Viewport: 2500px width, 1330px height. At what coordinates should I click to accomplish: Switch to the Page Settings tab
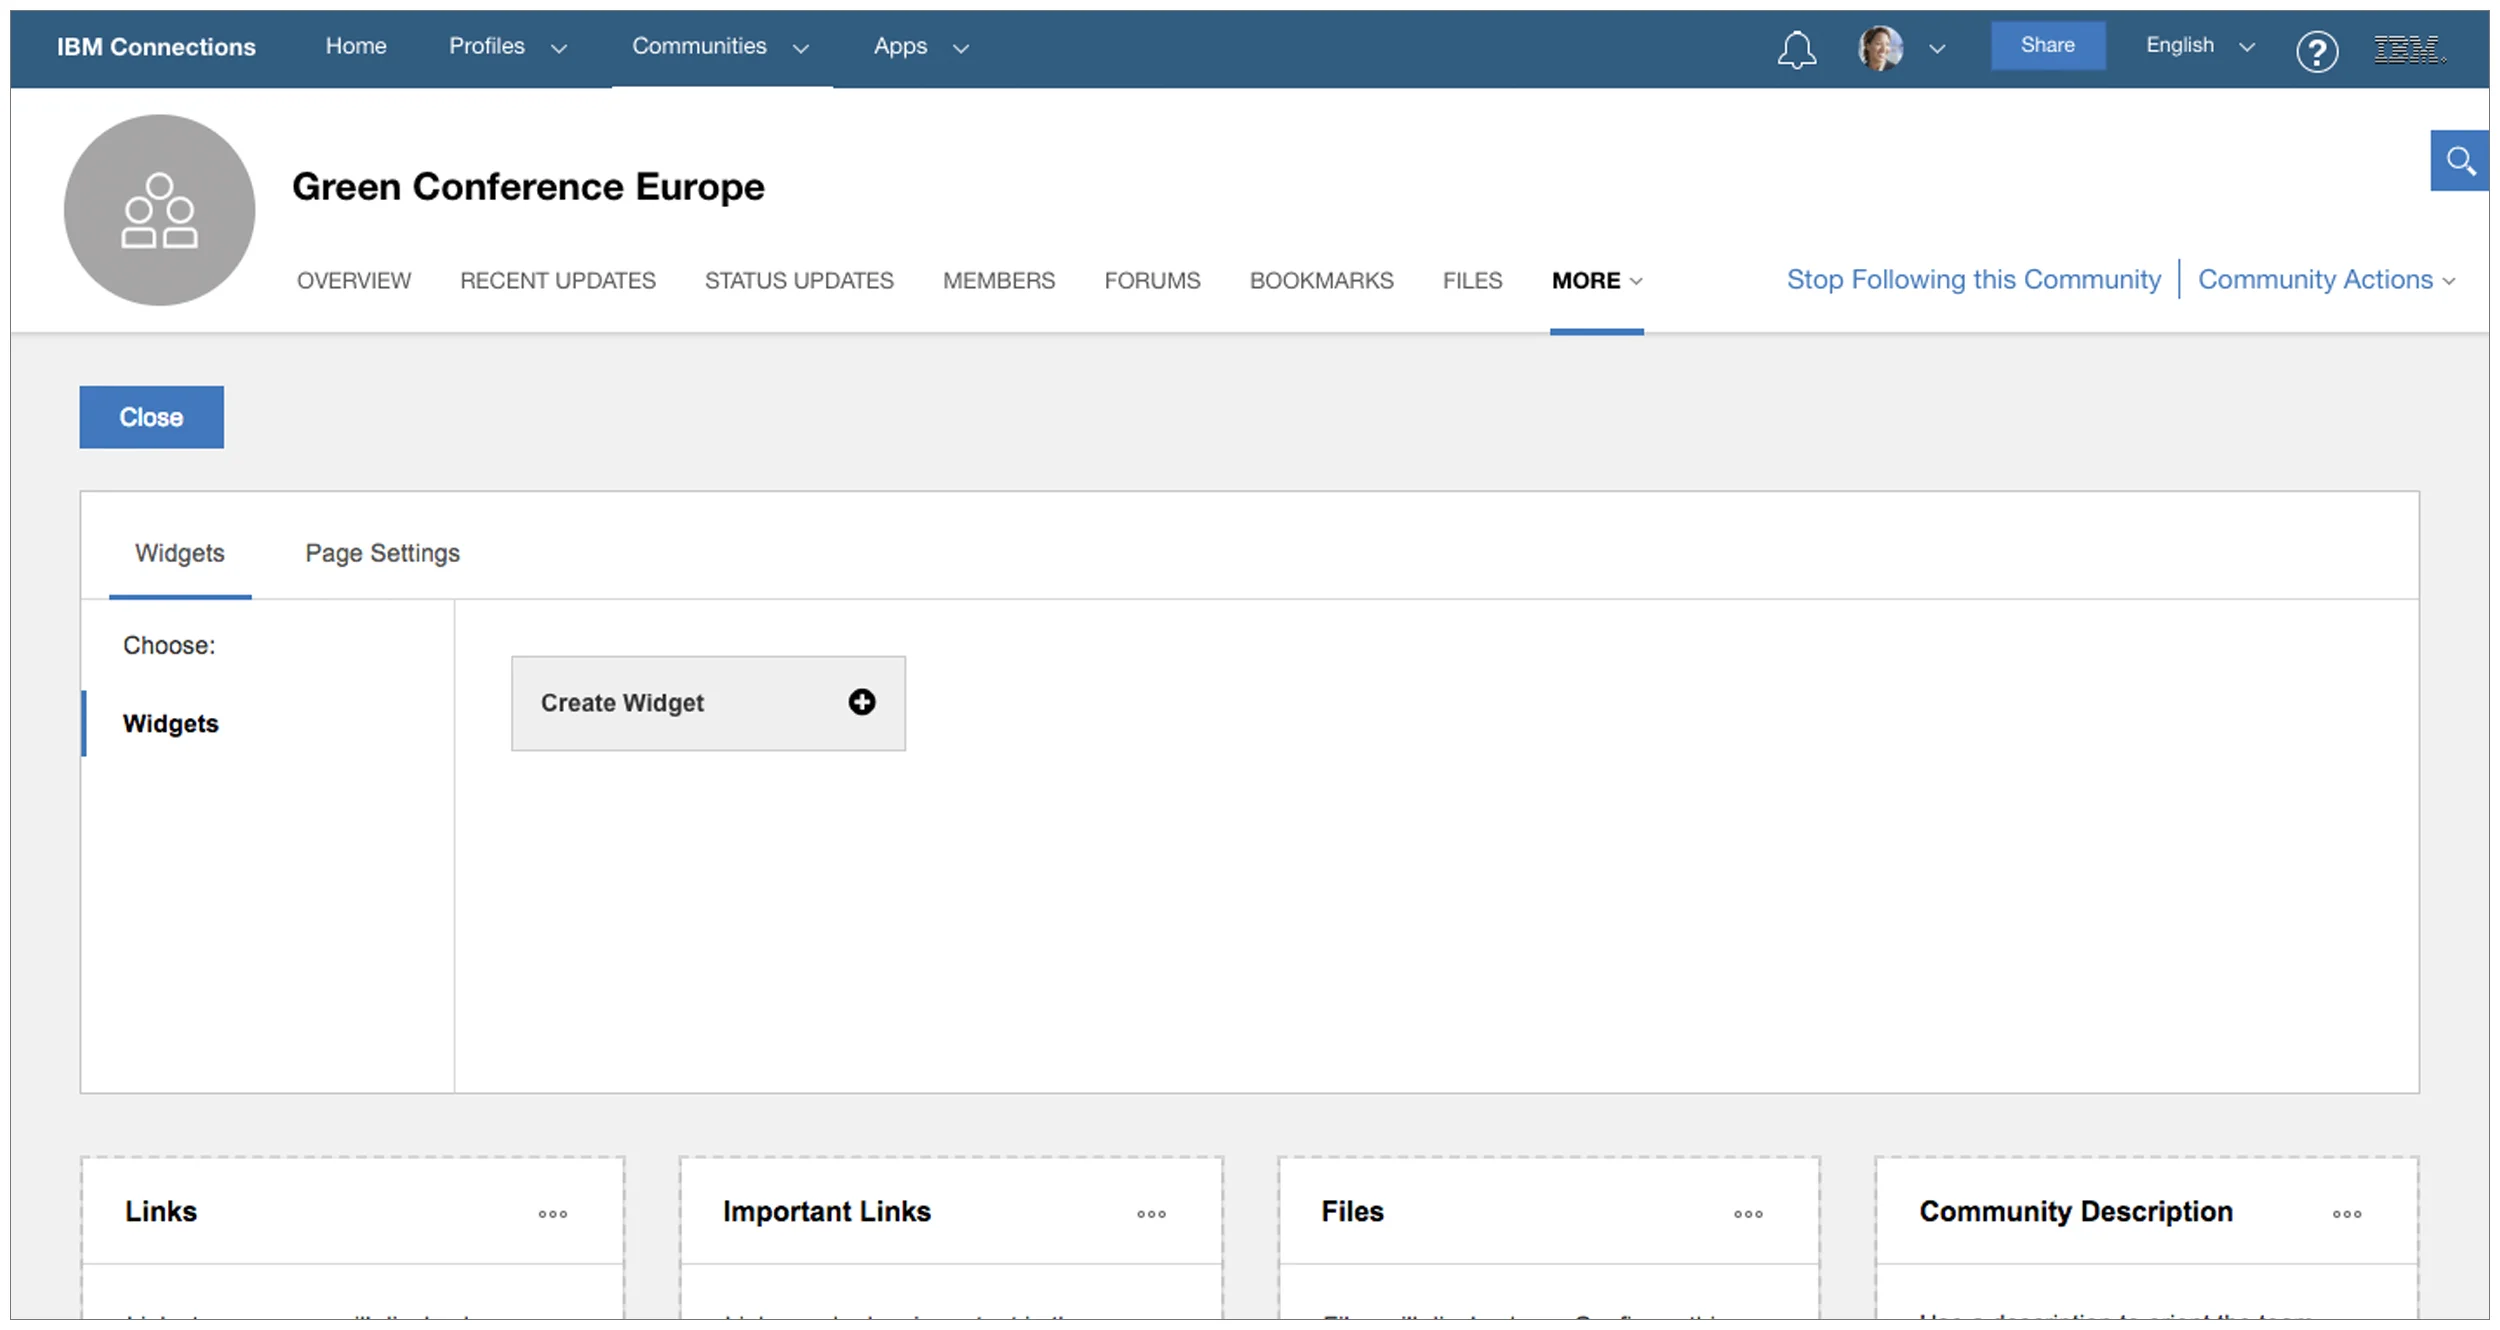click(382, 553)
